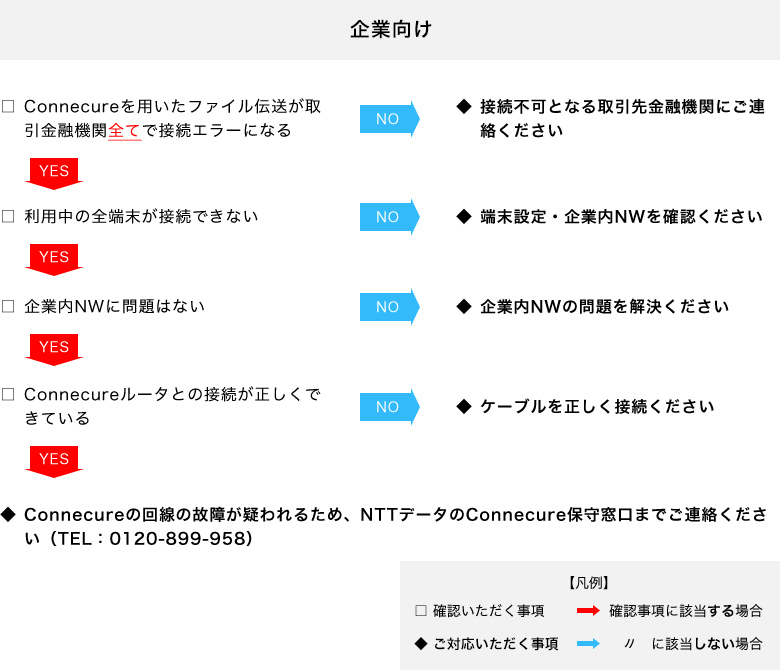780x670 pixels.
Task: Click 端末設定・企業内NWを確認ください instruction
Action: tap(620, 217)
